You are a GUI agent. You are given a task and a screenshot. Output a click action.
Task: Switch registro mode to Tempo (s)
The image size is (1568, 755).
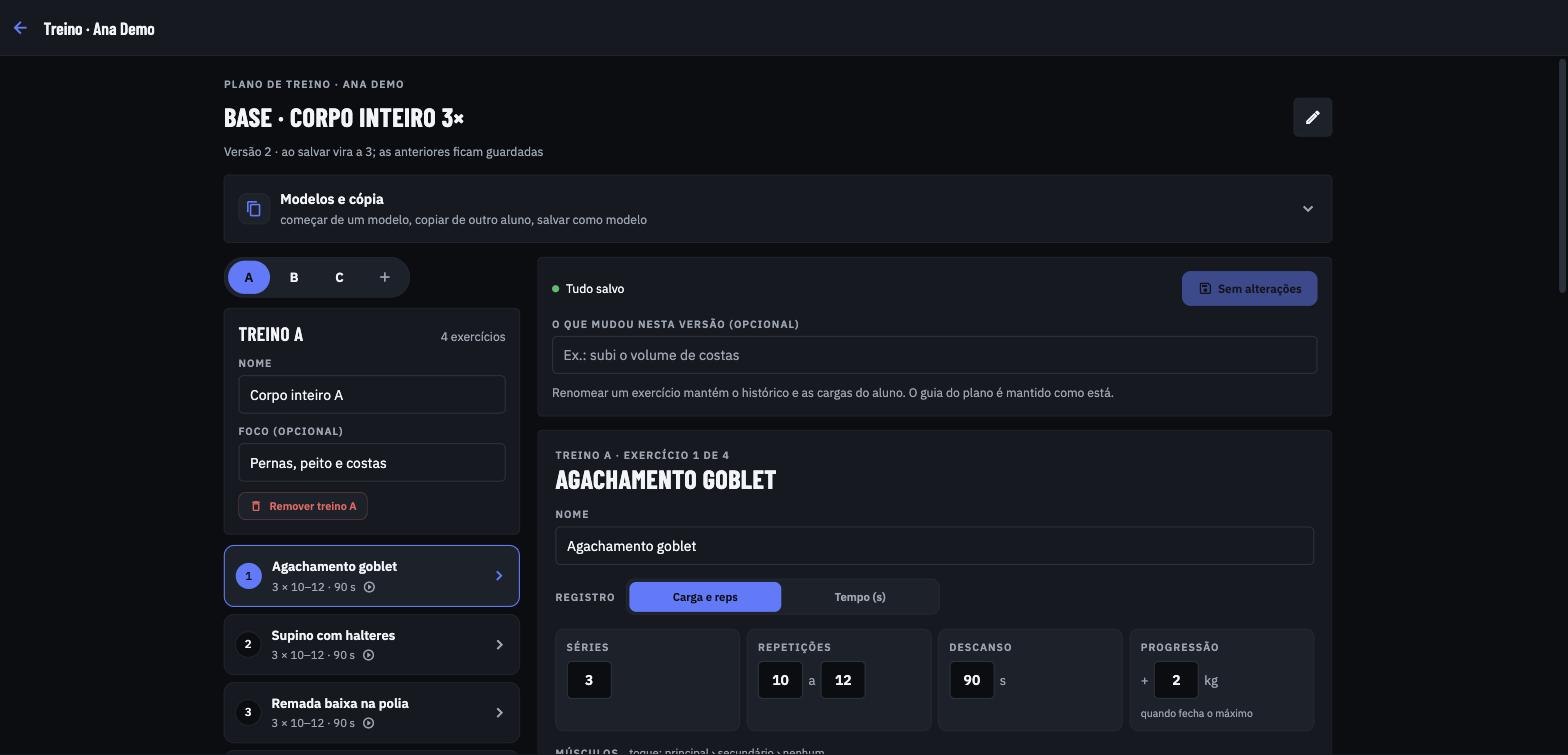[x=860, y=597]
